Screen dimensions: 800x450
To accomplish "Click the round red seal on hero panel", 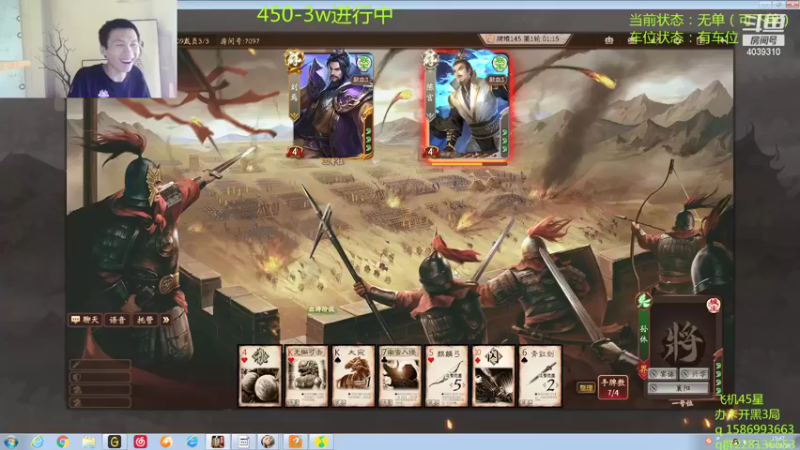I will (713, 305).
